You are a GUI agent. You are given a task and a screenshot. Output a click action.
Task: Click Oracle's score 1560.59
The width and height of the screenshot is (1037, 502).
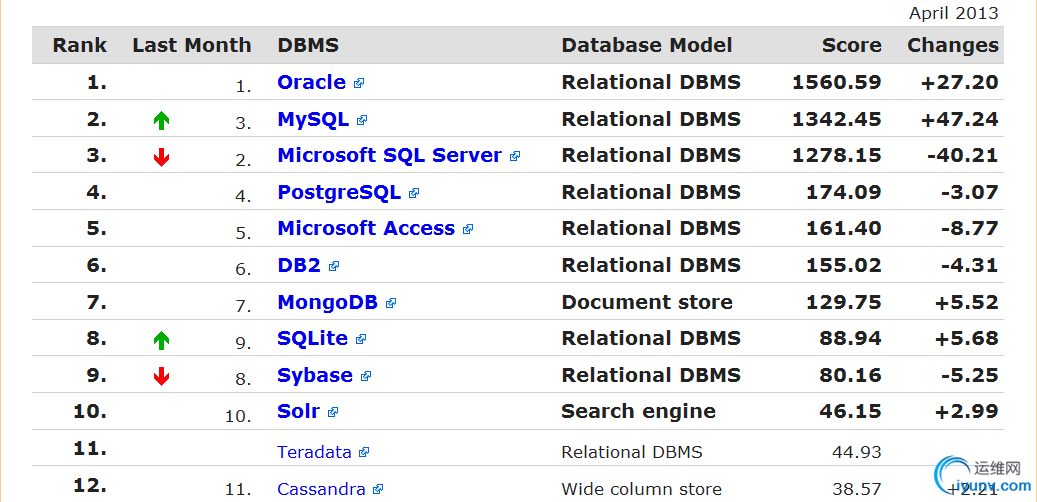[837, 83]
